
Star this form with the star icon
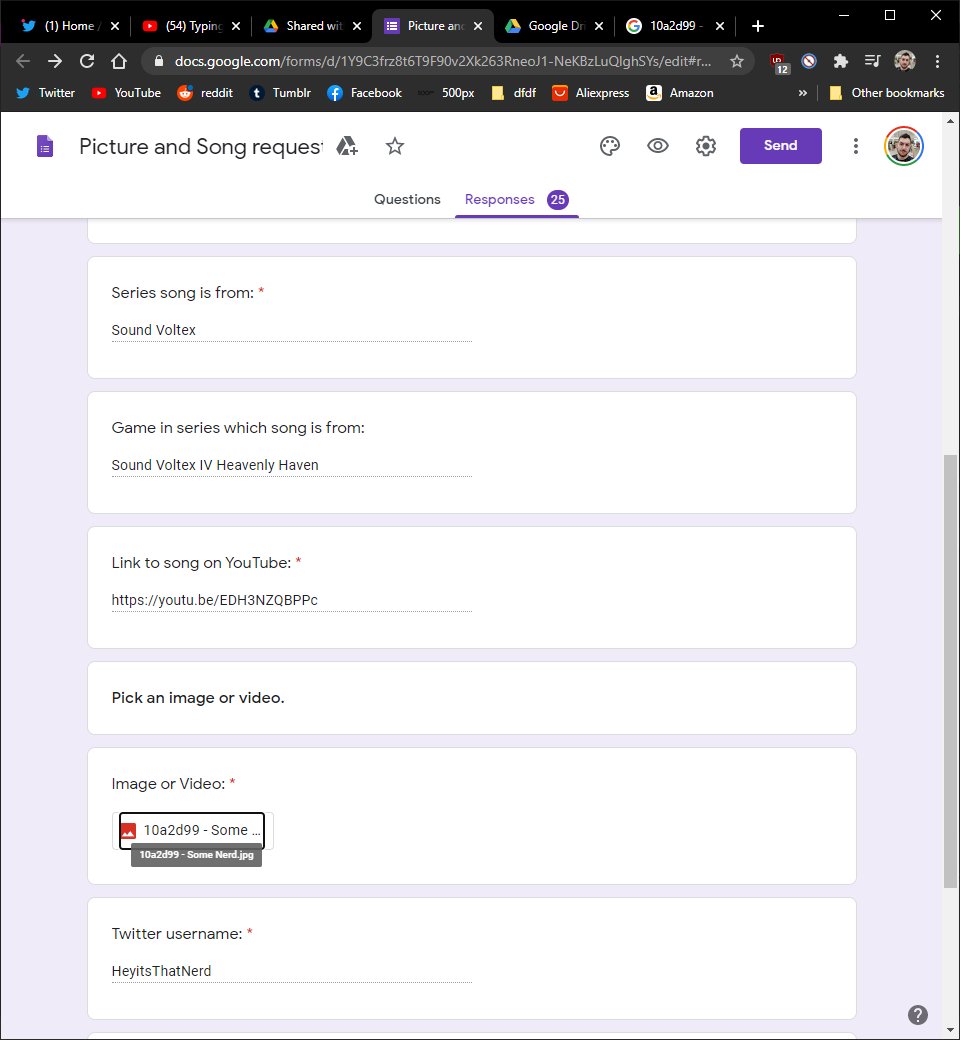[x=395, y=146]
